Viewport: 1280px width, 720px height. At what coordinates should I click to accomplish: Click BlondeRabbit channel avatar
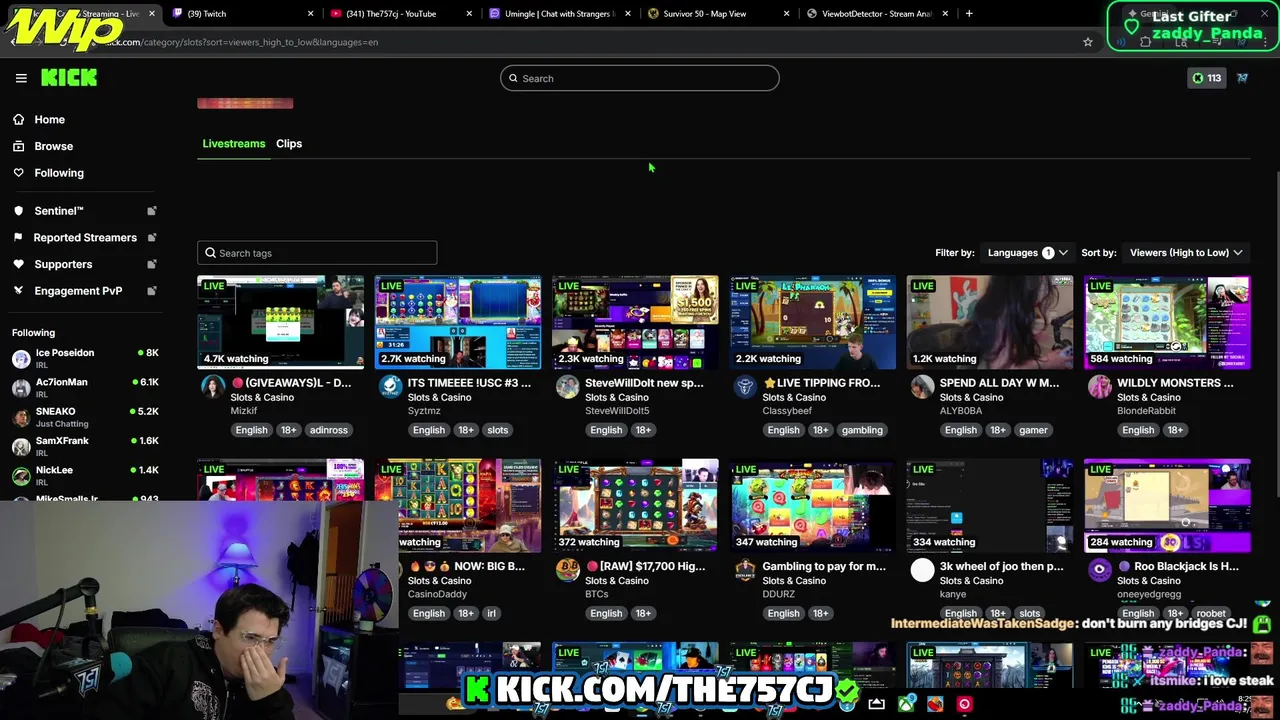(x=1100, y=387)
